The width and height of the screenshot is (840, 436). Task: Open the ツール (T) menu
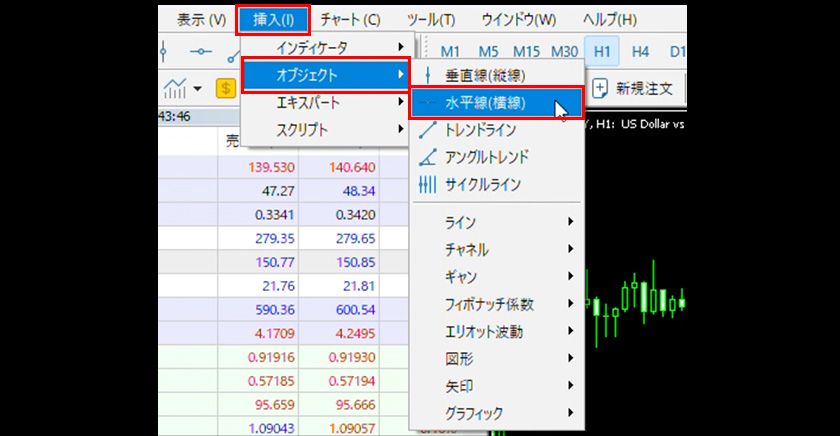(431, 20)
